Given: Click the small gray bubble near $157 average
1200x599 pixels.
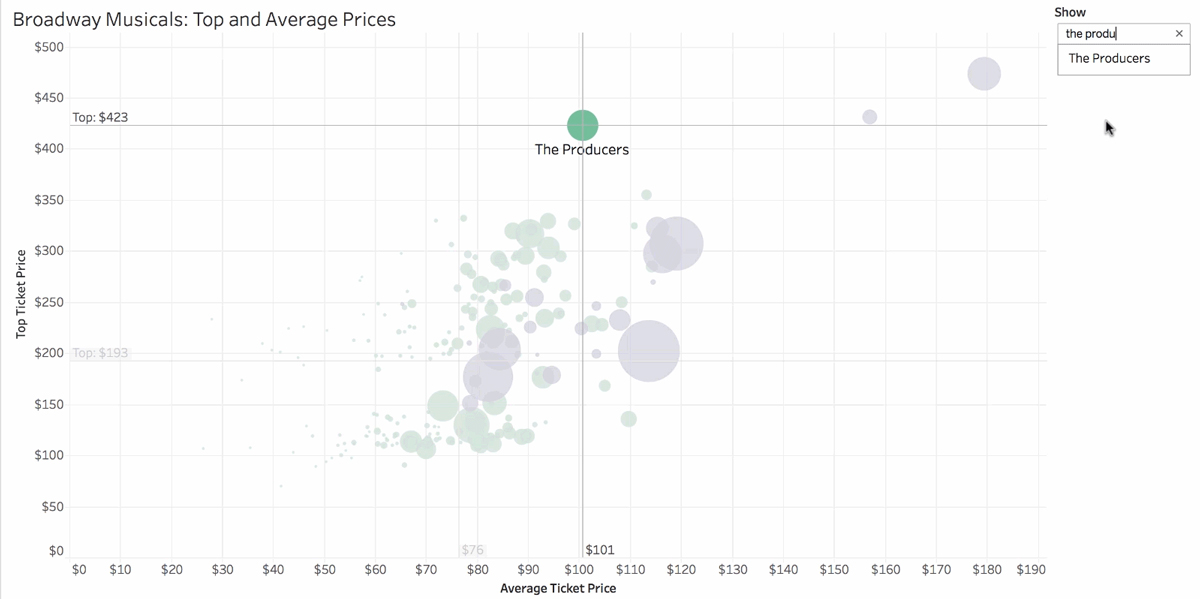Looking at the screenshot, I should tap(869, 117).
